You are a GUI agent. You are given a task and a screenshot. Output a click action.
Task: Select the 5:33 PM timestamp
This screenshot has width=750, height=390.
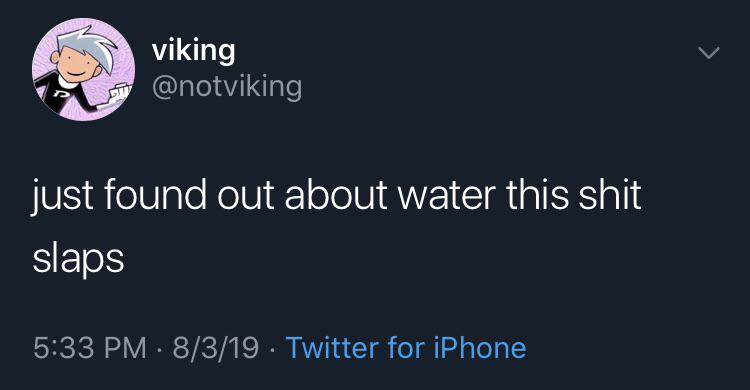click(89, 348)
